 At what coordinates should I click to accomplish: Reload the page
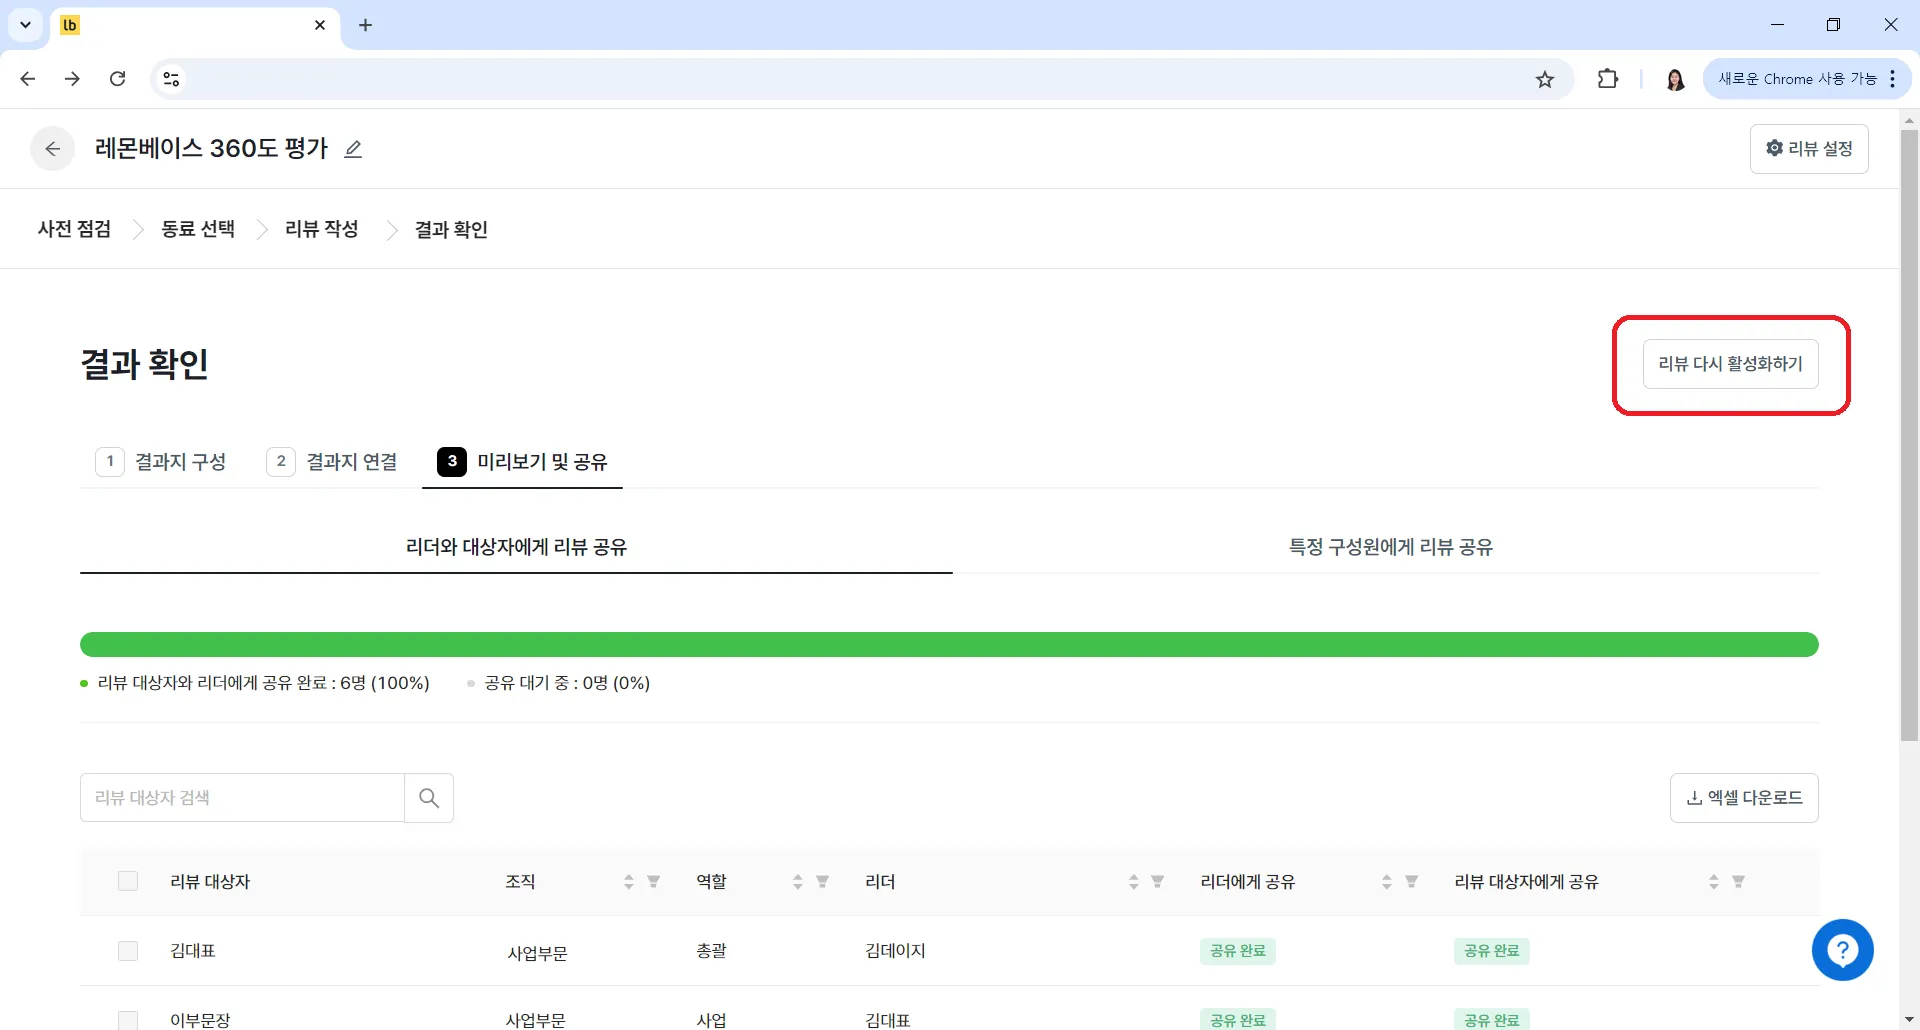pyautogui.click(x=117, y=79)
